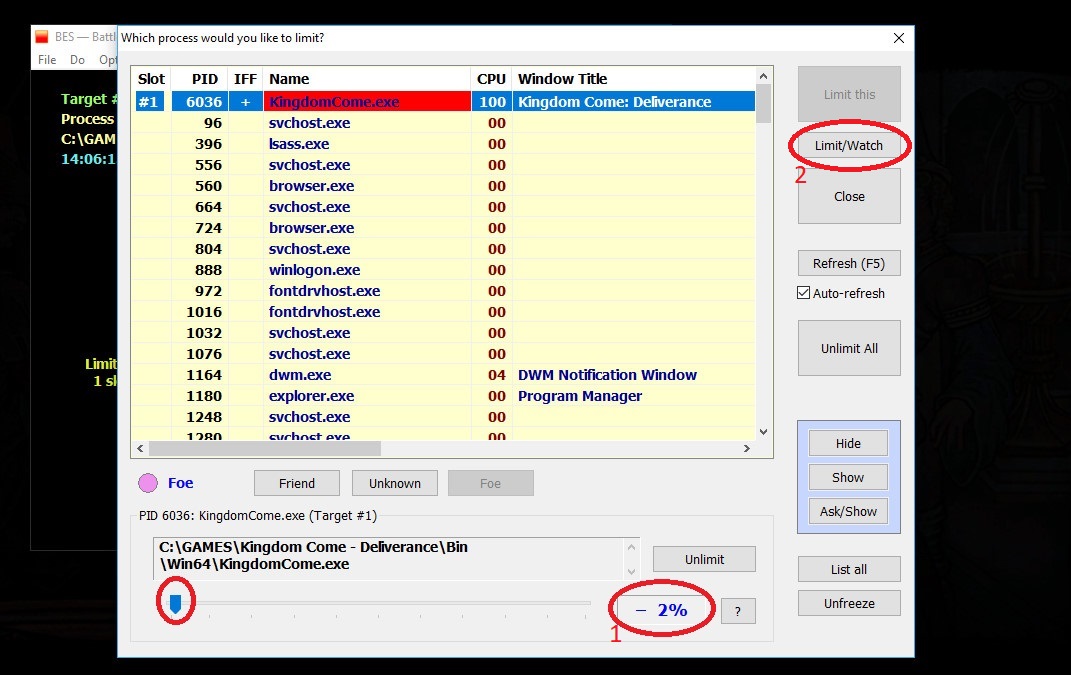
Task: Select svchost.exe with PID 1248
Action: (x=444, y=417)
